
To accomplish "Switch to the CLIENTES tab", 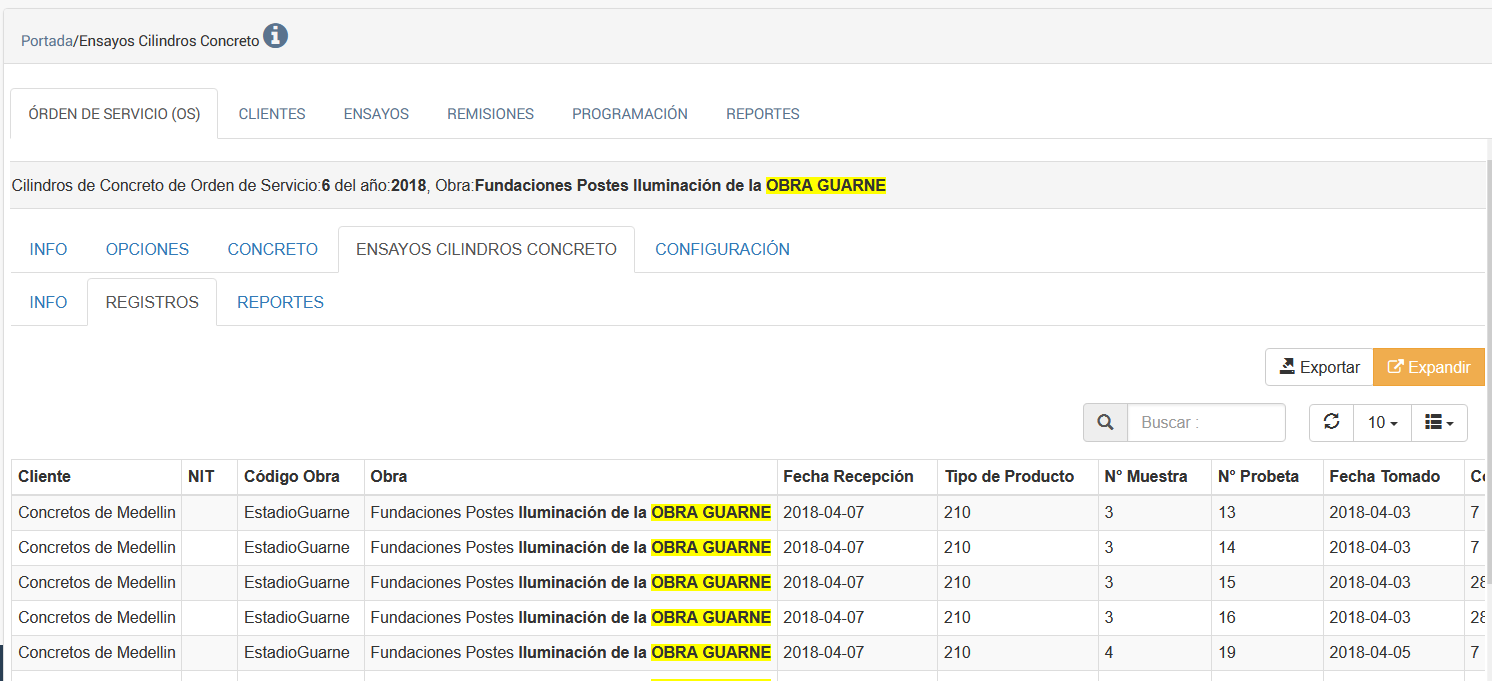I will (x=272, y=114).
